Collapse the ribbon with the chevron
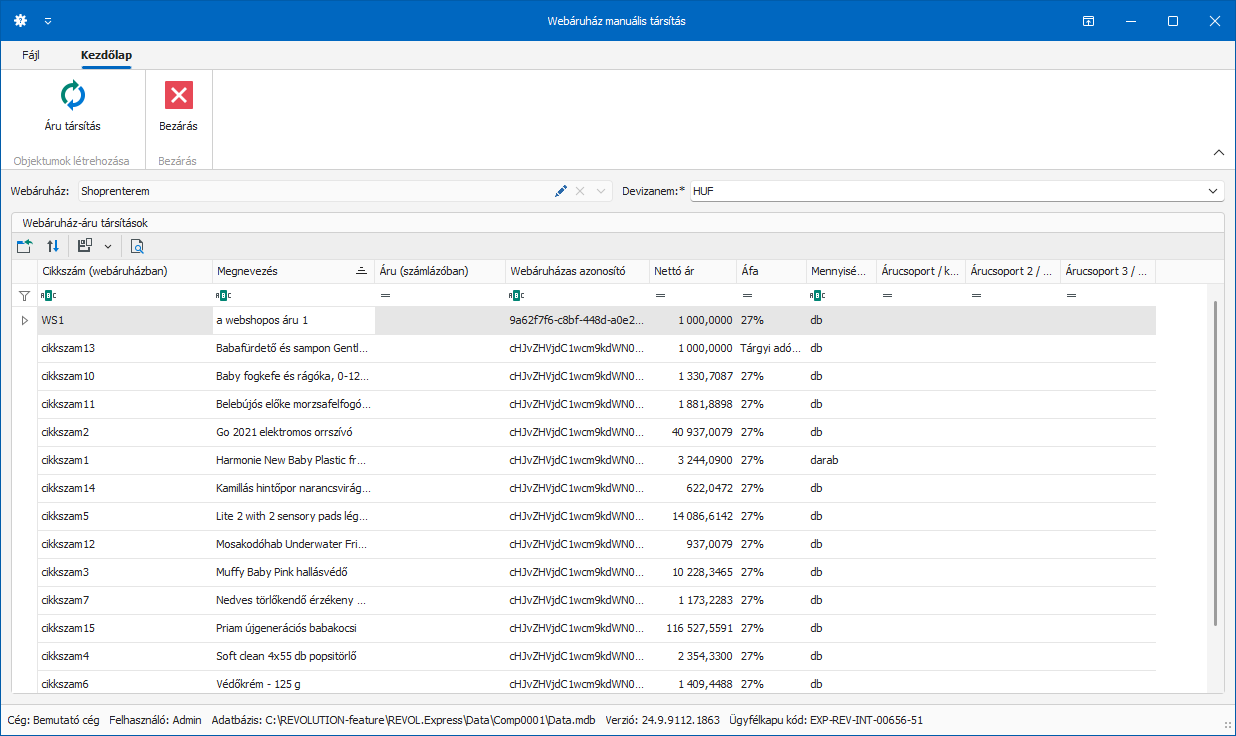The image size is (1236, 736). (1218, 153)
